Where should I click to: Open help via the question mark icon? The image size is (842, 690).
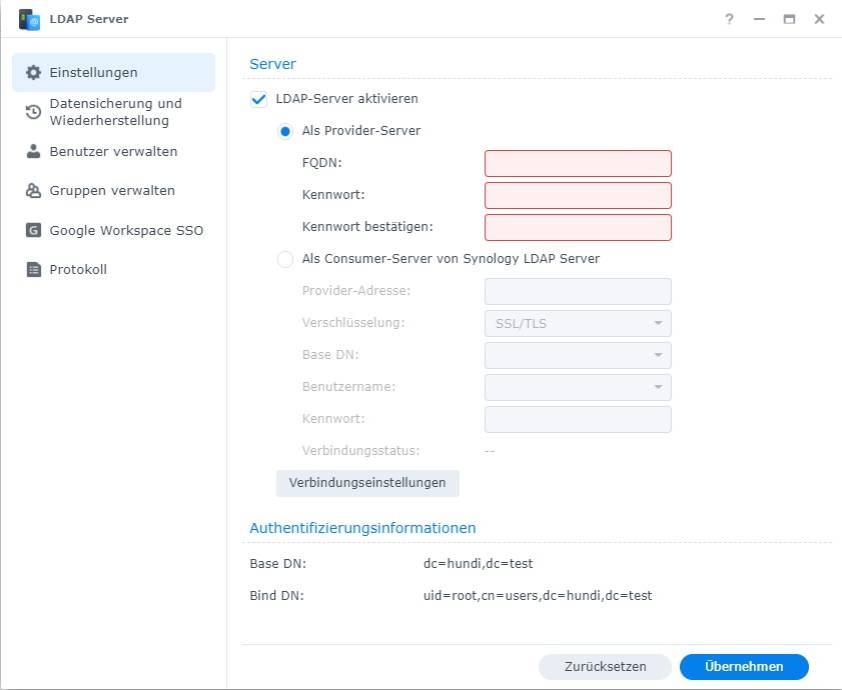(x=730, y=19)
